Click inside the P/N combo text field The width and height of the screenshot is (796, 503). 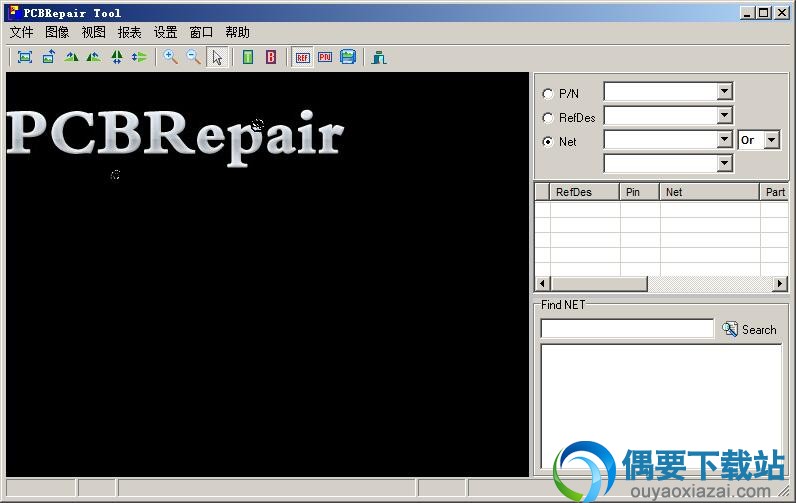(x=661, y=91)
